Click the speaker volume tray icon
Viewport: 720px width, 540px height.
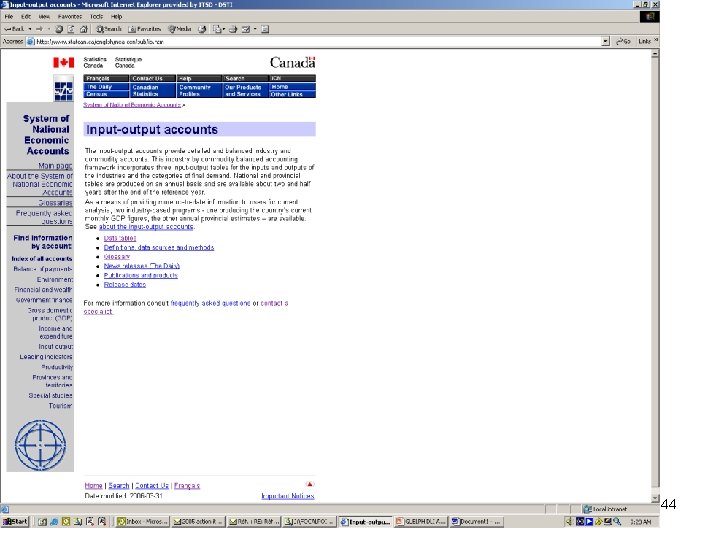click(569, 522)
